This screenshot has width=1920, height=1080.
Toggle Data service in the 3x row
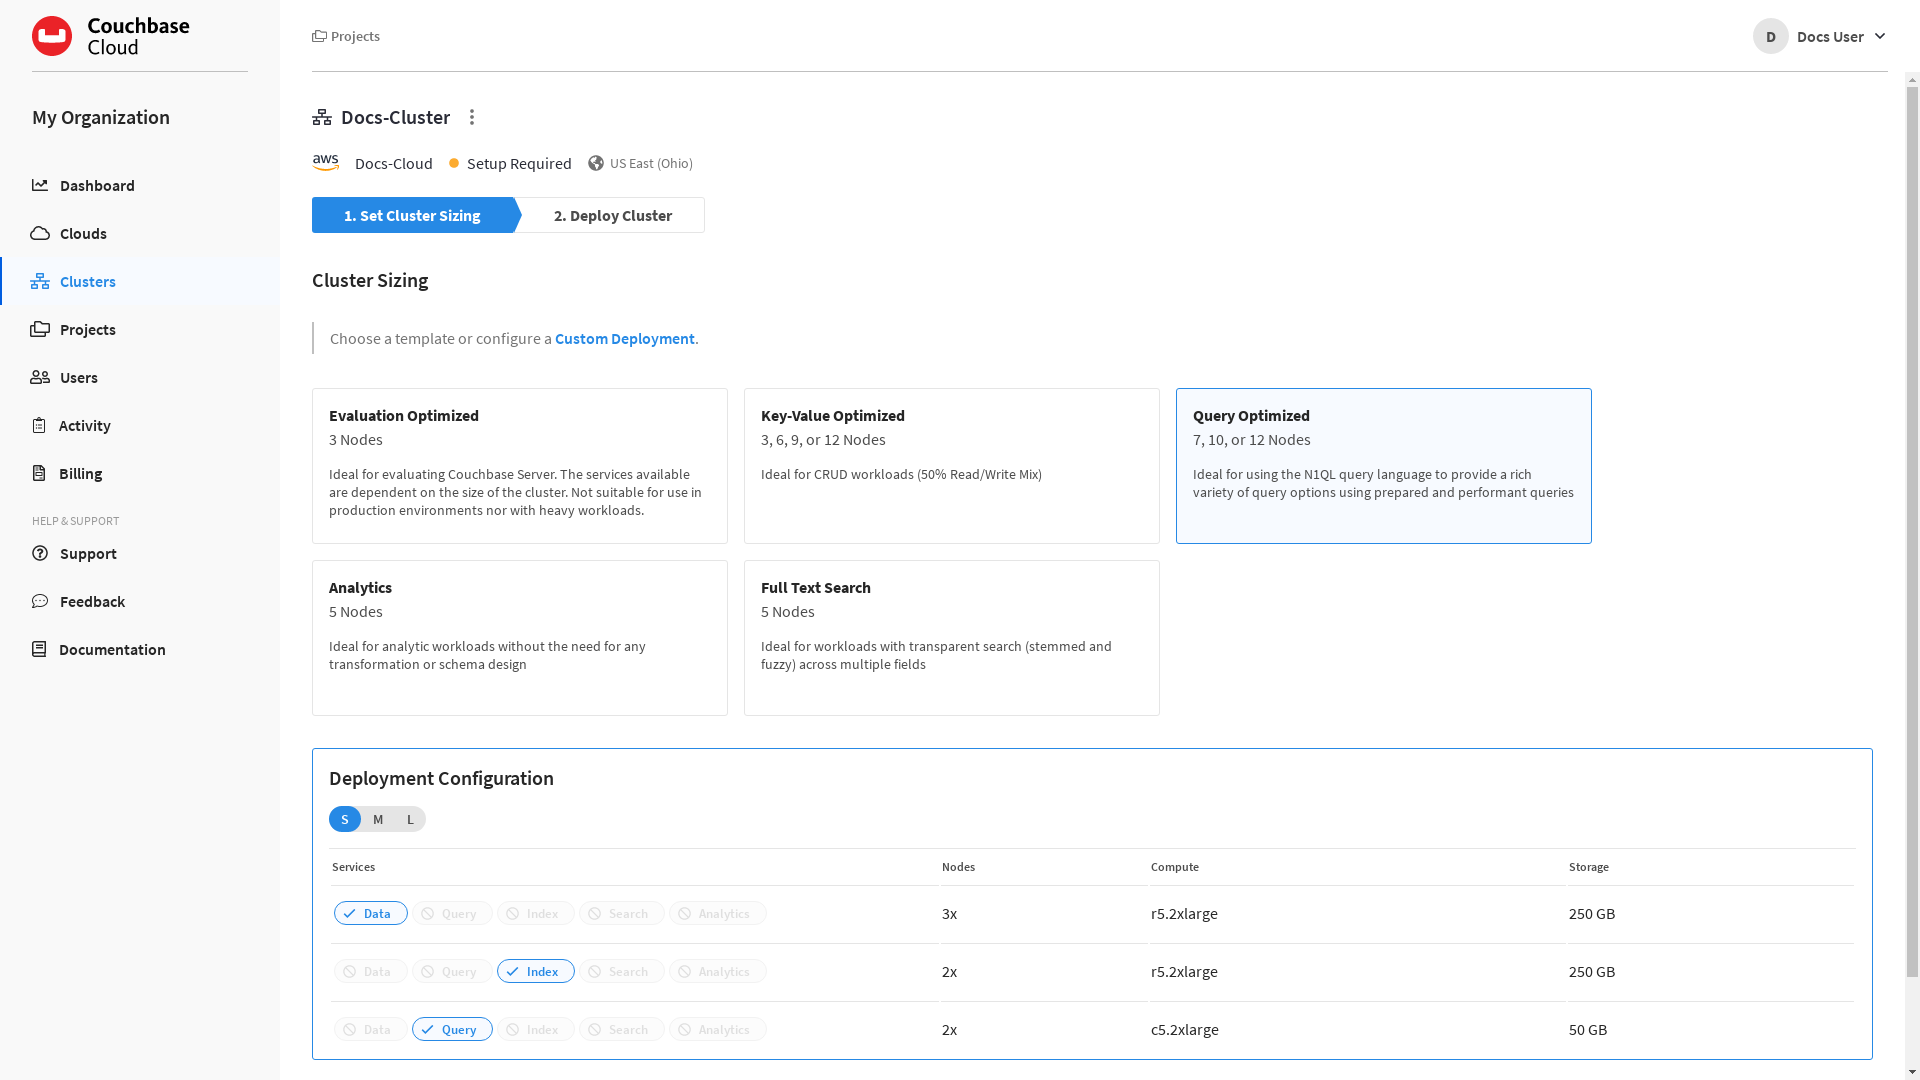click(371, 913)
